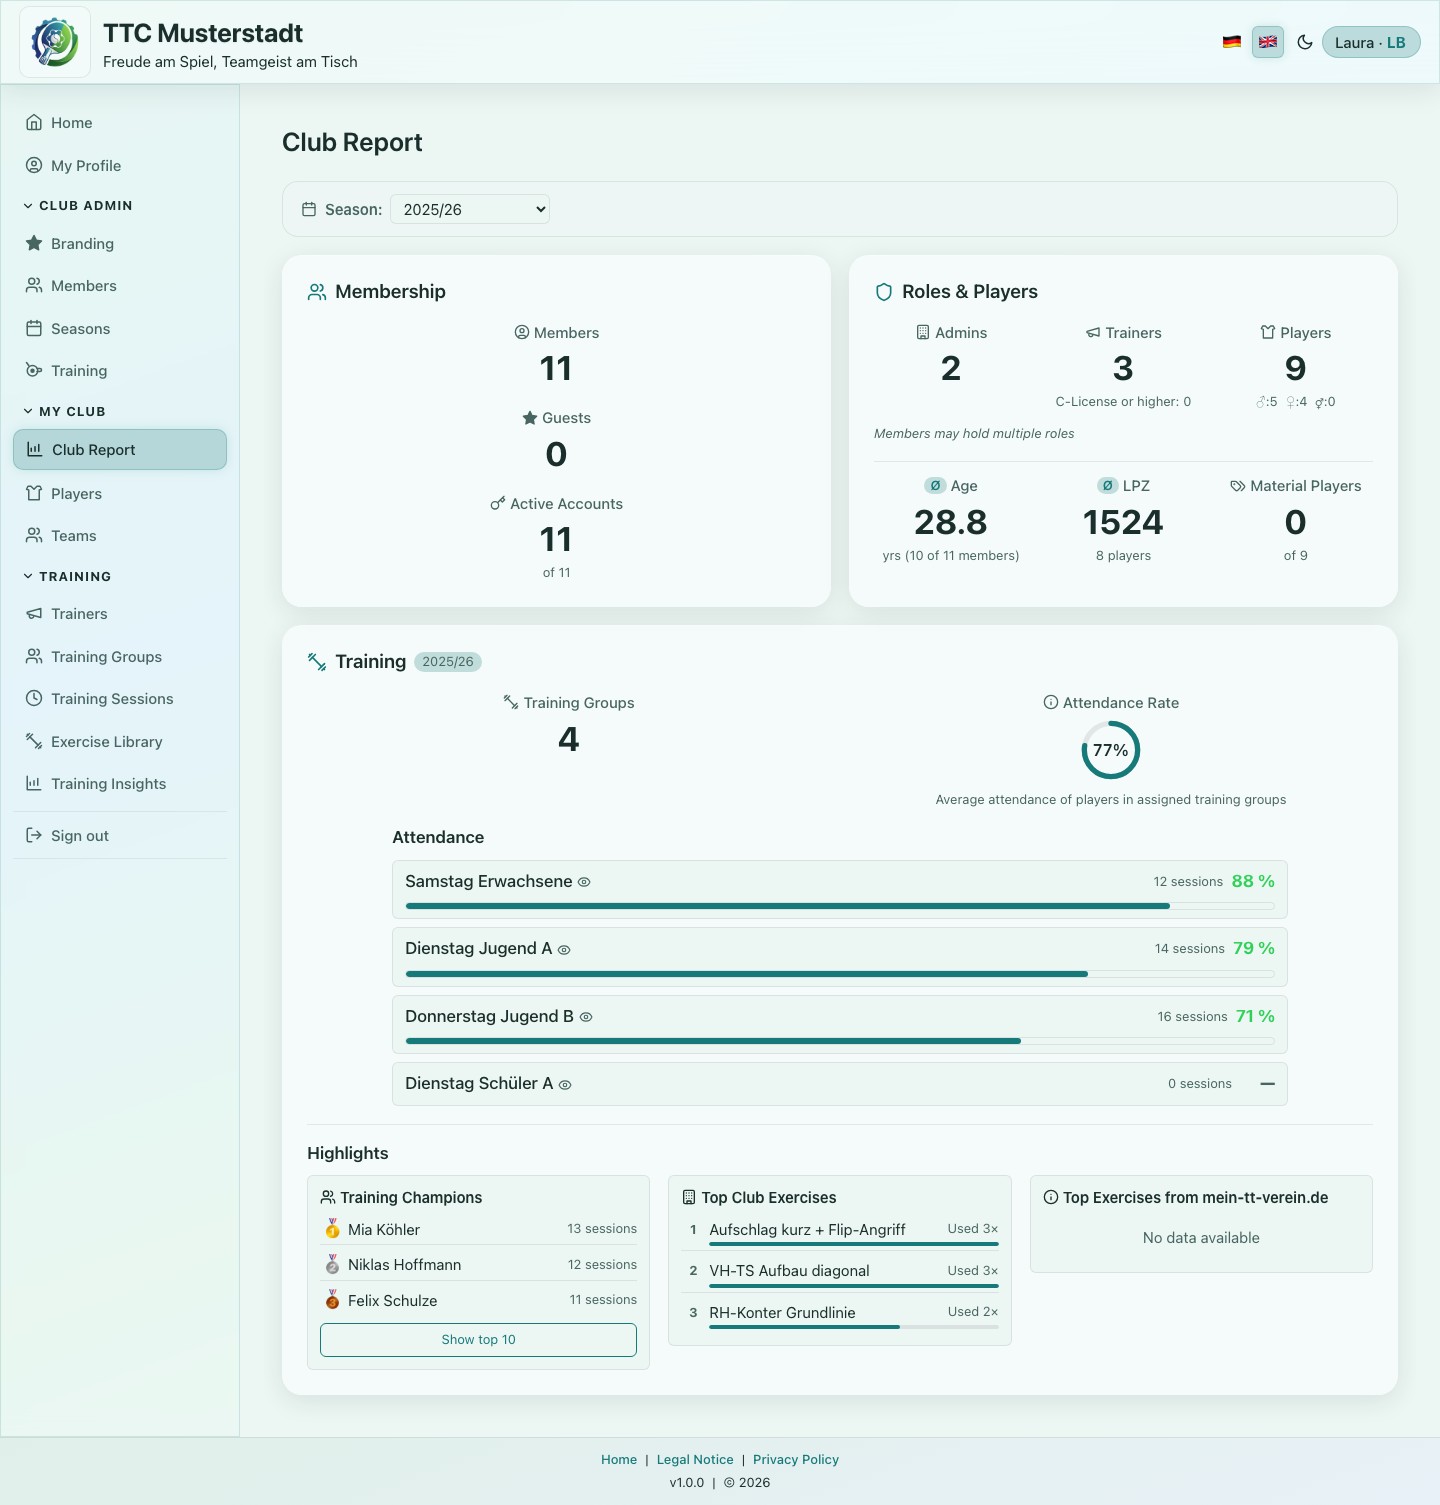Open Training Insights in the sidebar
Screen dimensions: 1440x1505
point(120,783)
